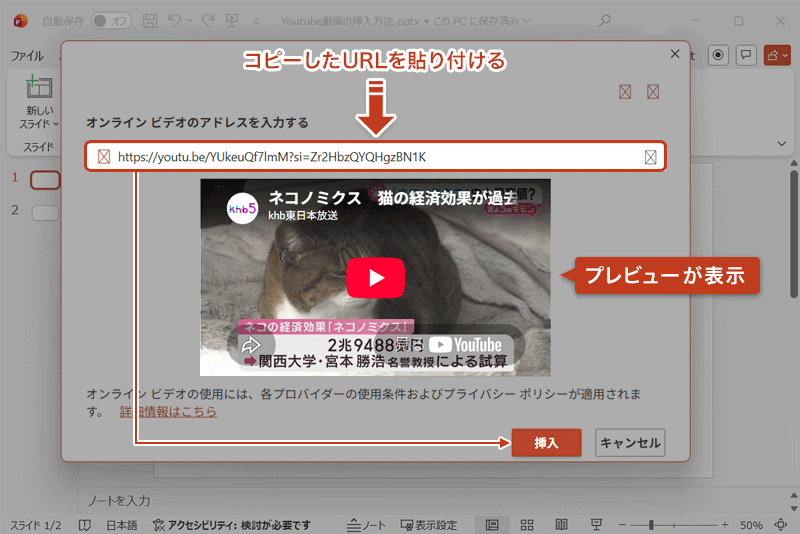Click the 50% zoom level

751,525
